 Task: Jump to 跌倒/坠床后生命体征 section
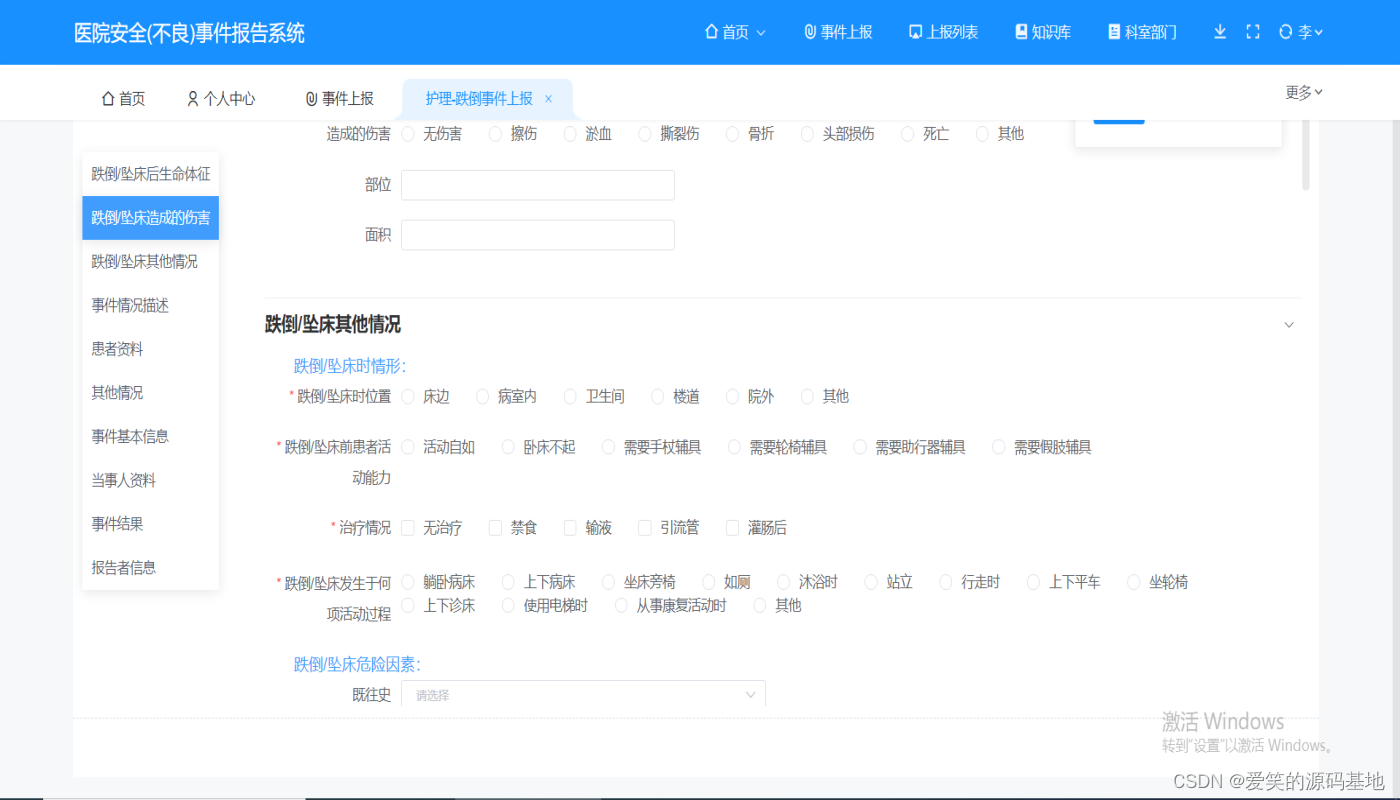151,174
